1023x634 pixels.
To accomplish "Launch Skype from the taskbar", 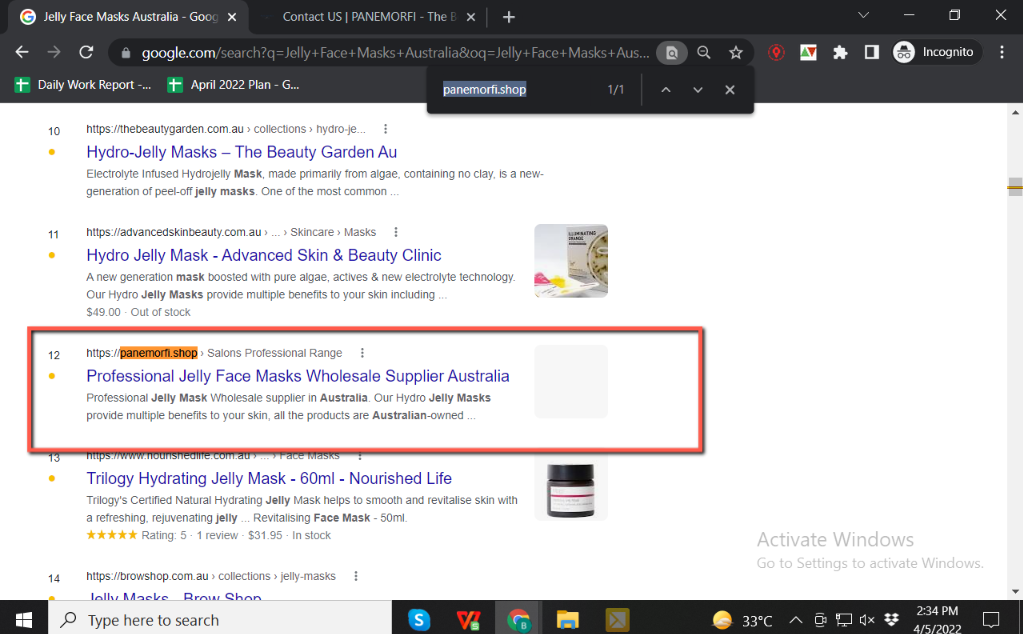I will point(419,620).
